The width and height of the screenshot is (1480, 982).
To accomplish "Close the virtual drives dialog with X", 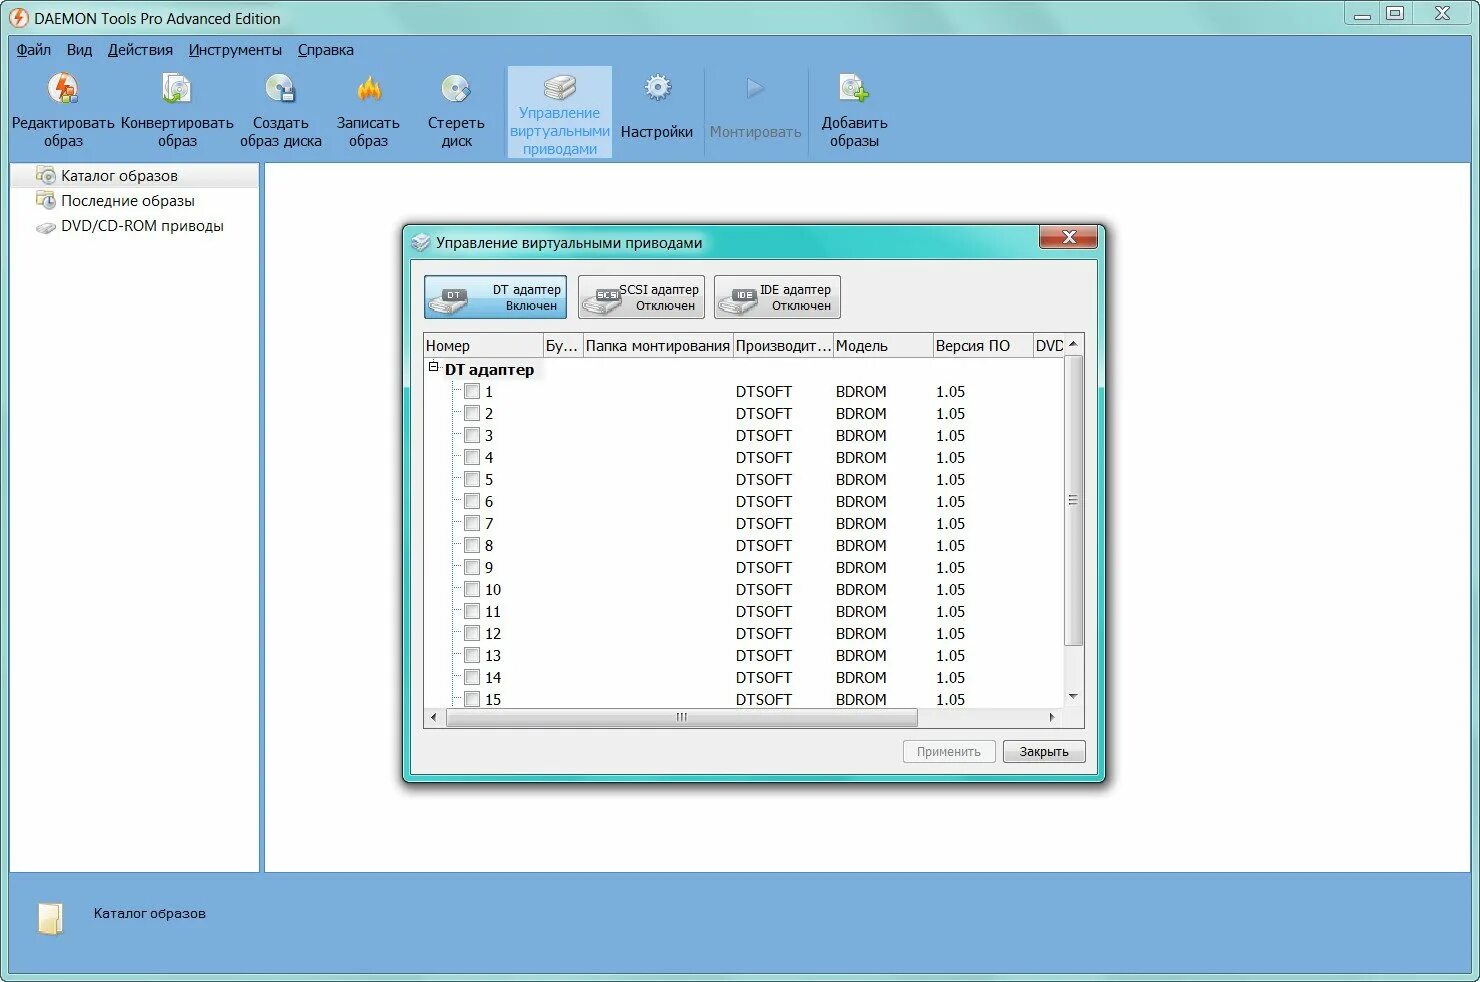I will pyautogui.click(x=1068, y=237).
